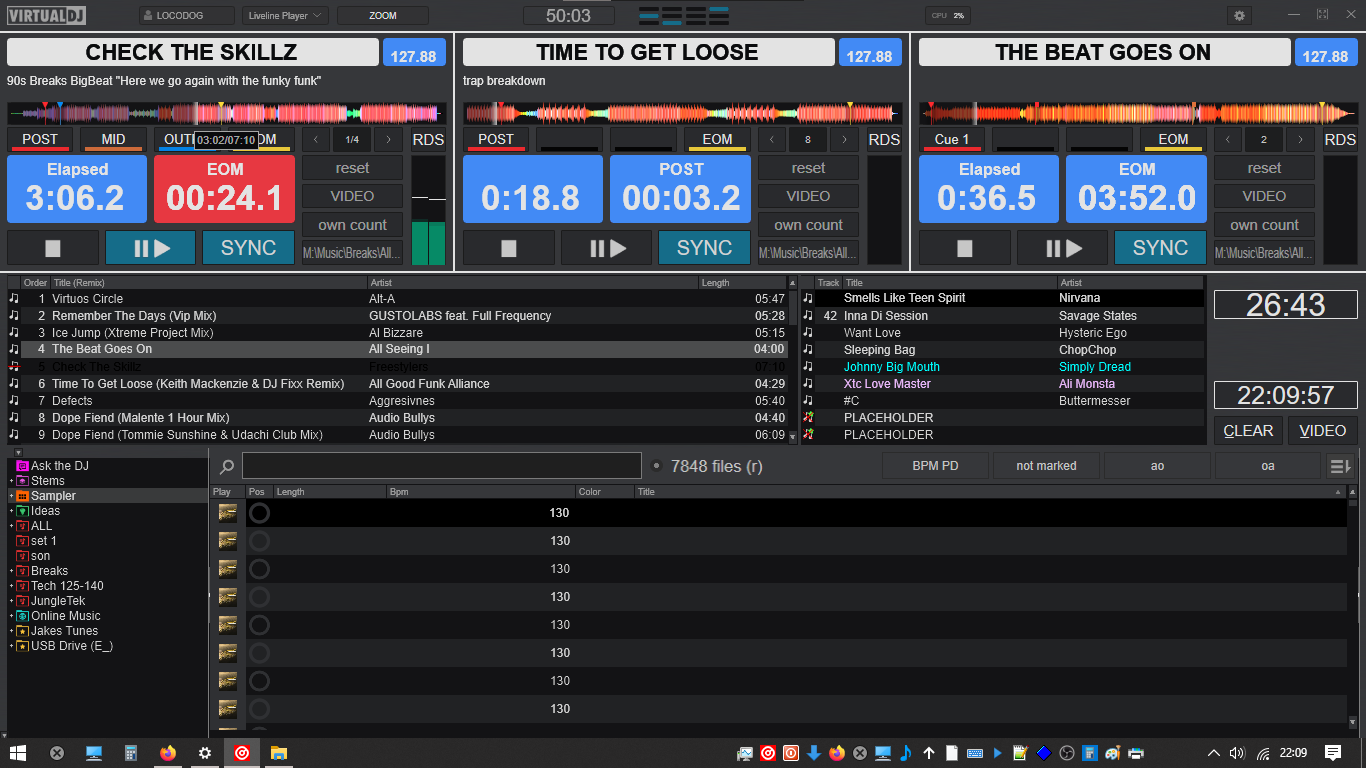Click the loop size right arrow on the first deck
This screenshot has height=768, width=1366.
pos(388,140)
